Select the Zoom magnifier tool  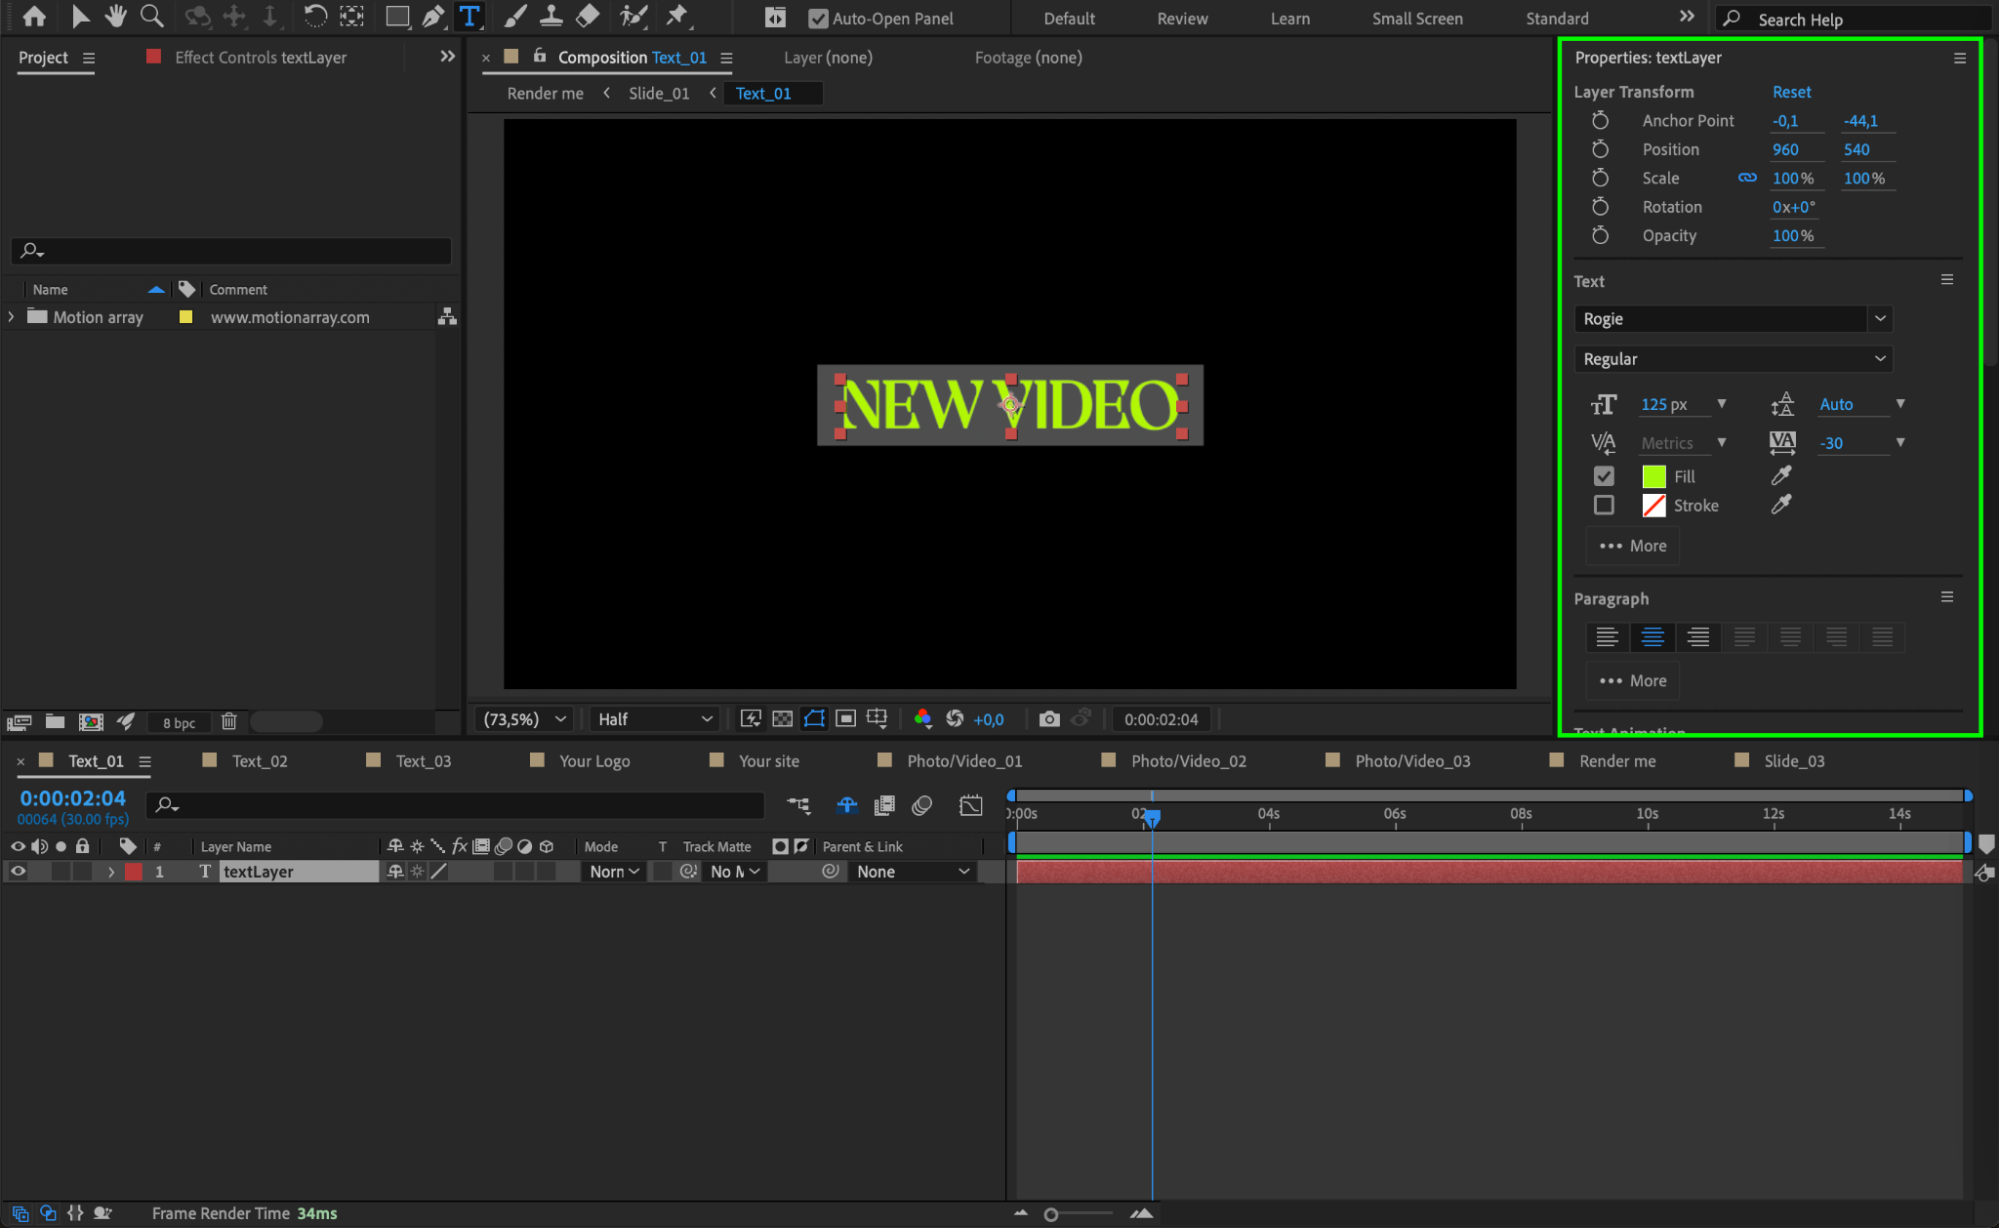(x=151, y=16)
